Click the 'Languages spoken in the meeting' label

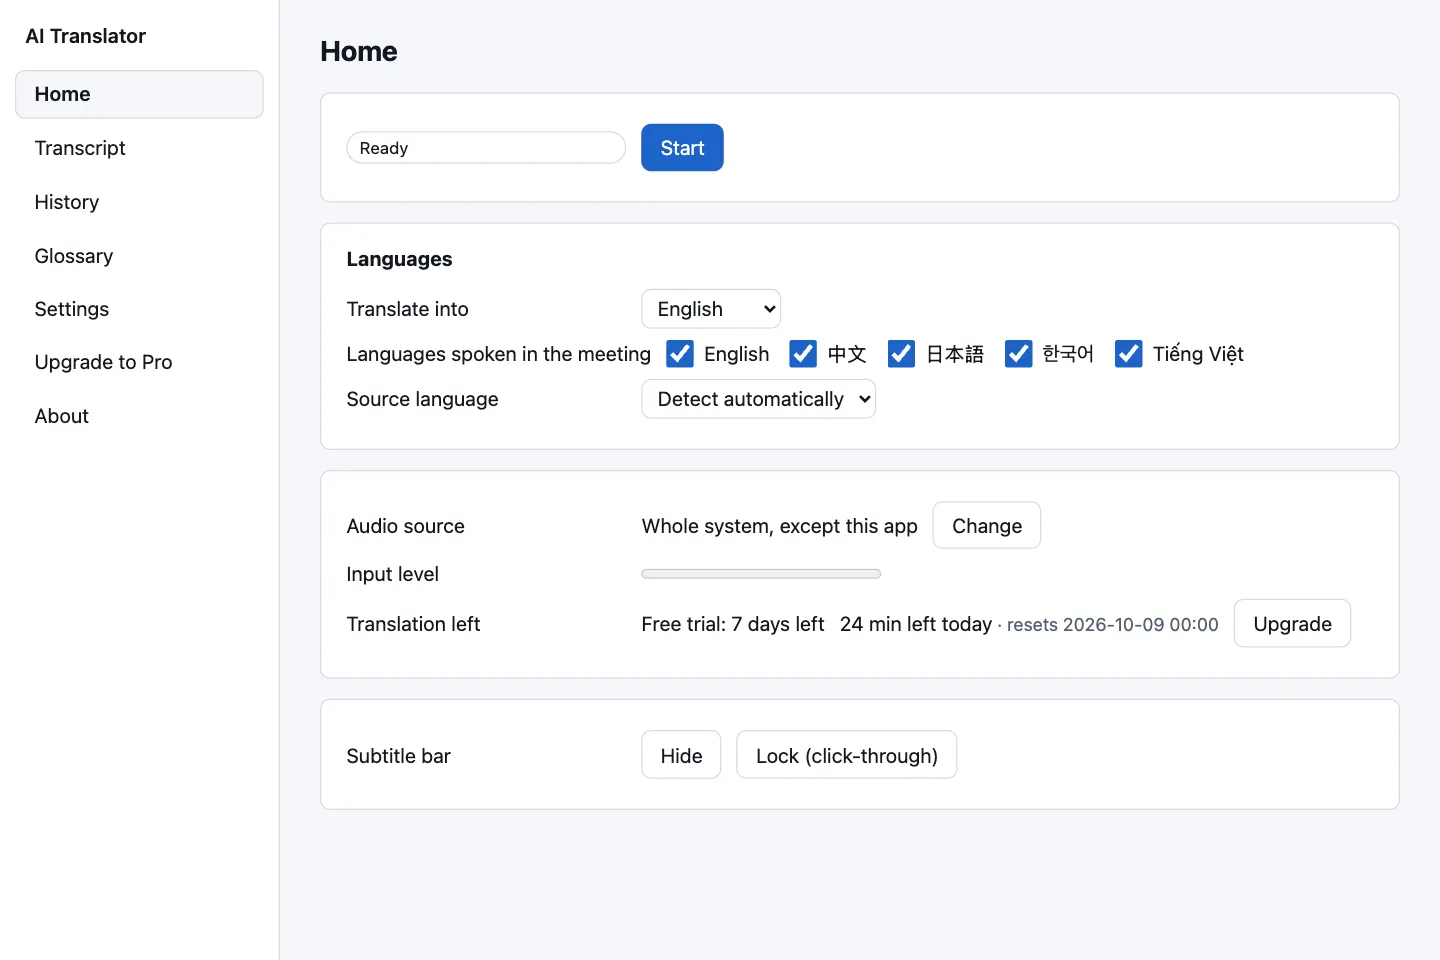coord(498,354)
